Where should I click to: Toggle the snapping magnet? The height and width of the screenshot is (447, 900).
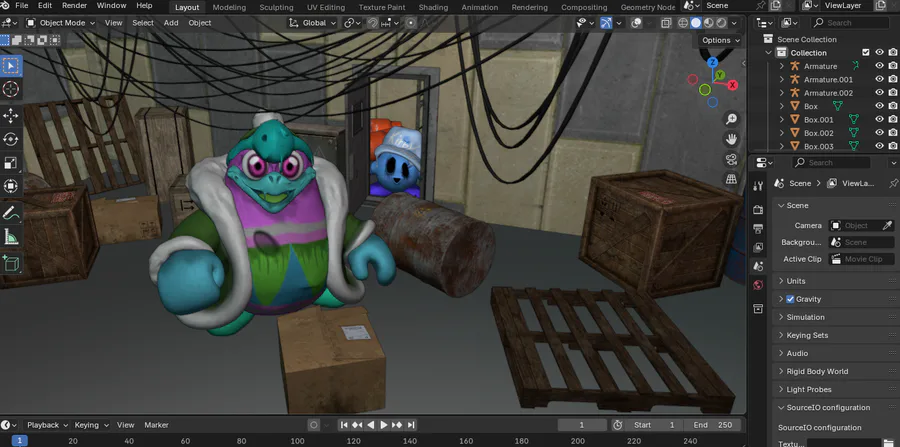(x=373, y=23)
